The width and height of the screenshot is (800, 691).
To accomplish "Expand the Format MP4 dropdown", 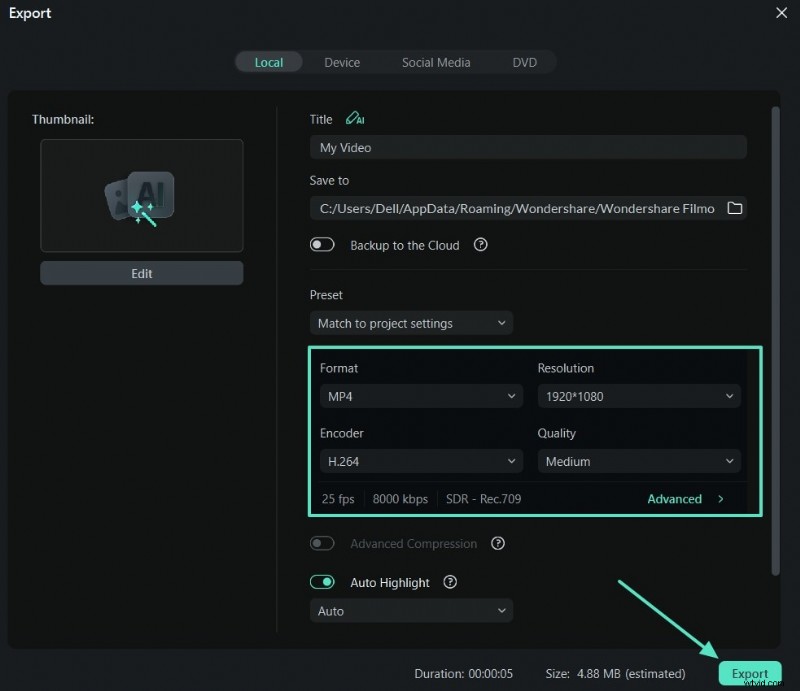I will pos(421,396).
